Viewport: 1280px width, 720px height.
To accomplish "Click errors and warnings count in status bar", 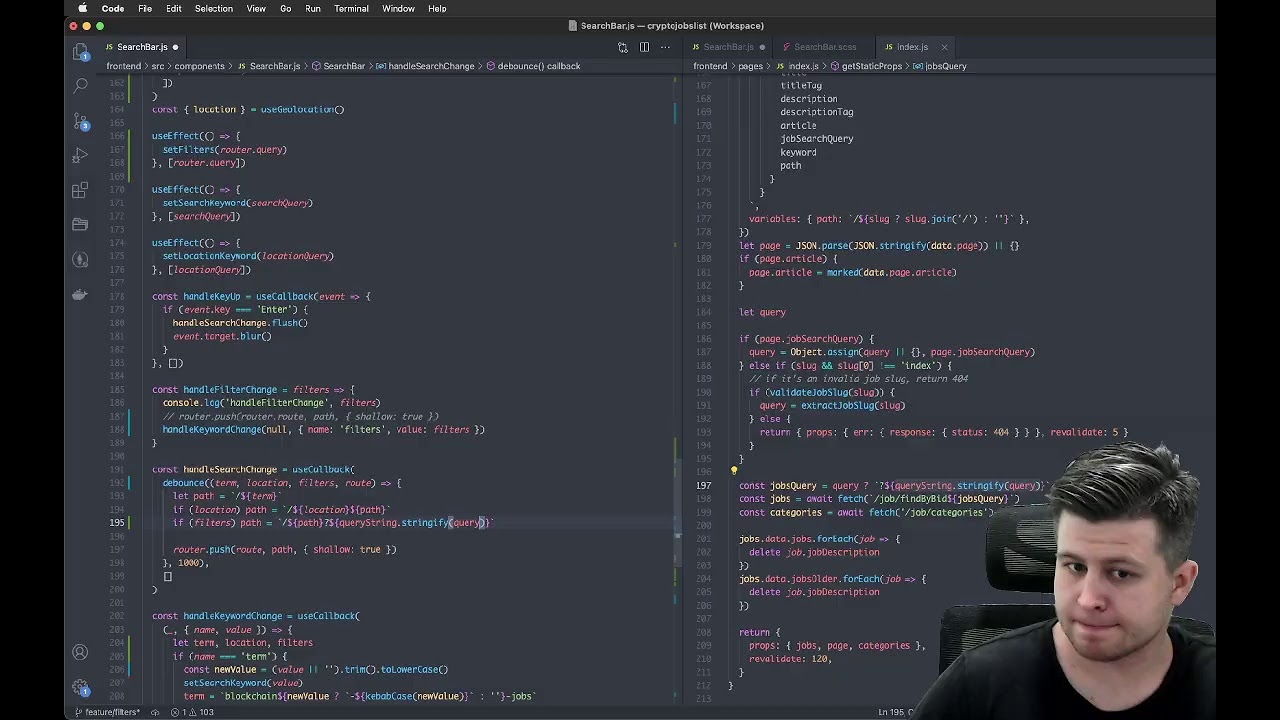I will point(193,712).
